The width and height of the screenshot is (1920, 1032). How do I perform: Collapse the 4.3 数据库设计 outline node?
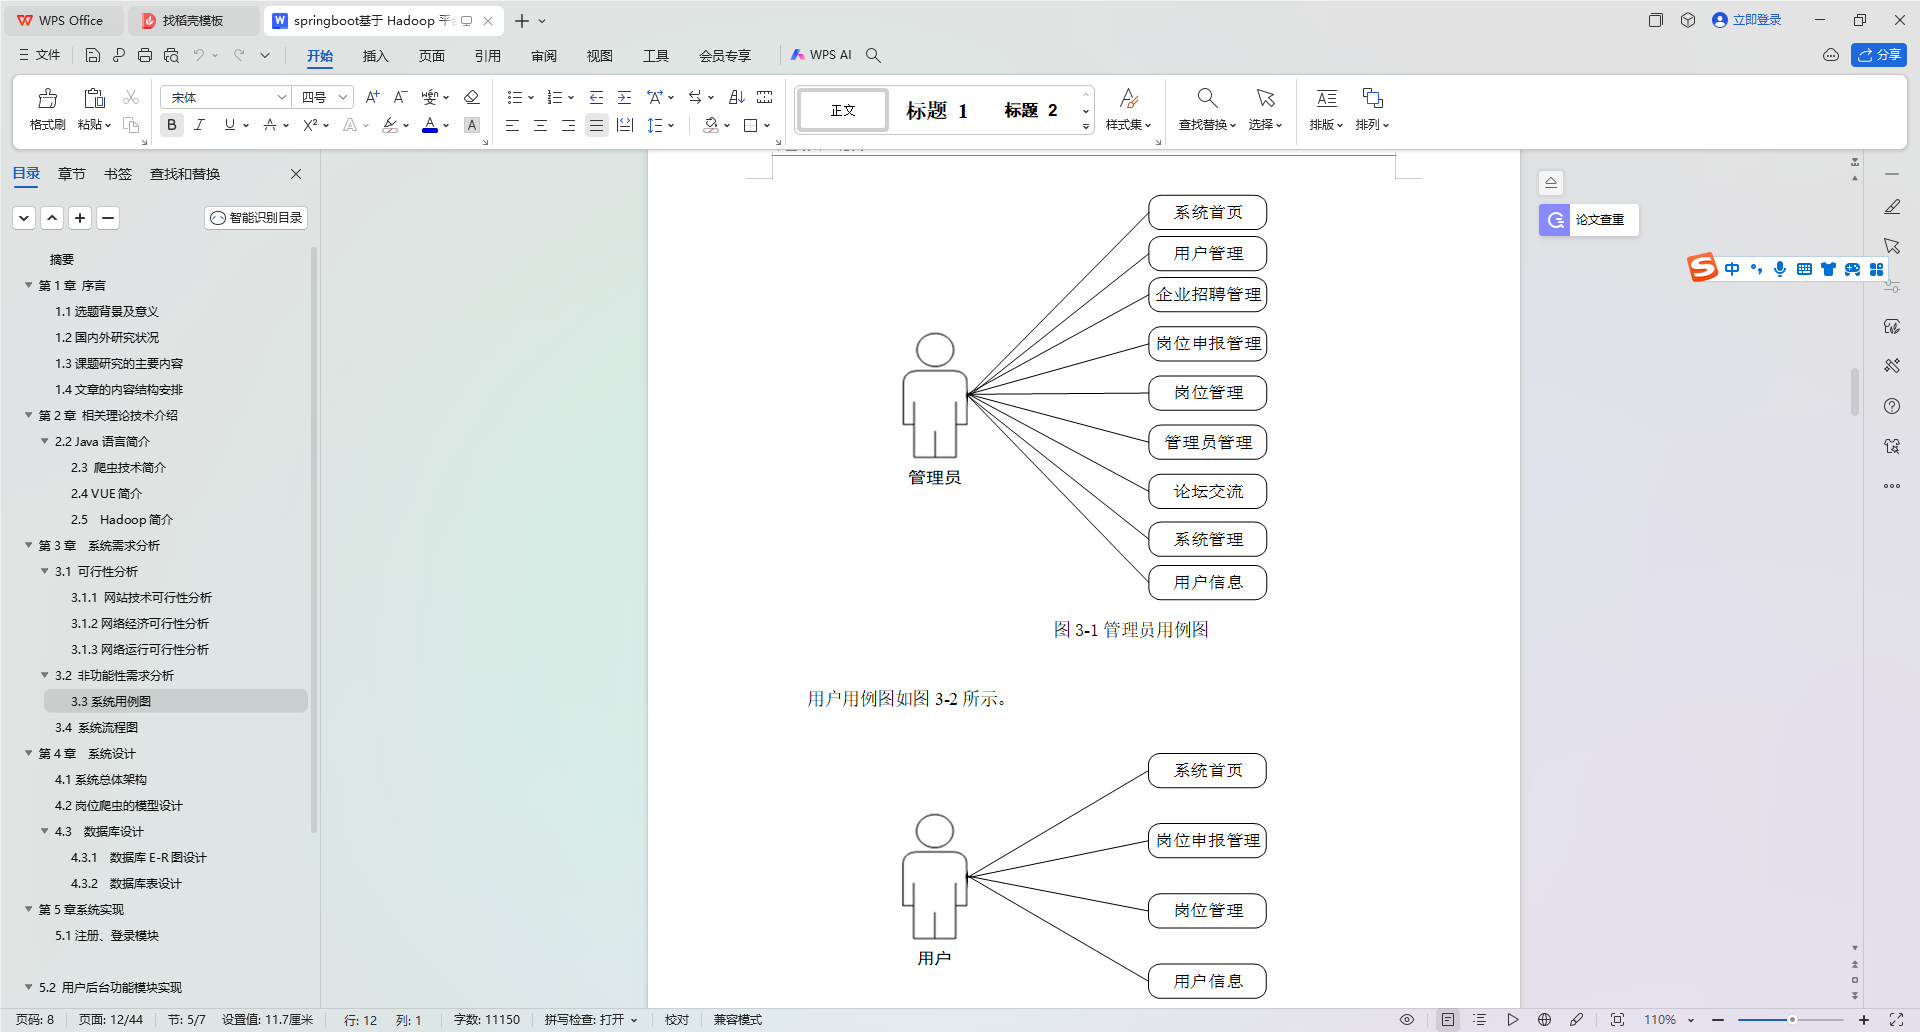45,831
